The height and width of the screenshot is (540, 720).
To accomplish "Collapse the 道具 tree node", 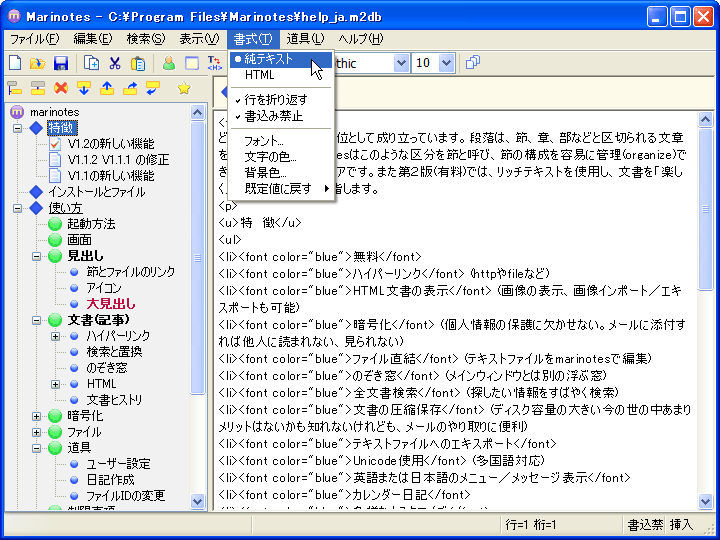I will [x=36, y=448].
